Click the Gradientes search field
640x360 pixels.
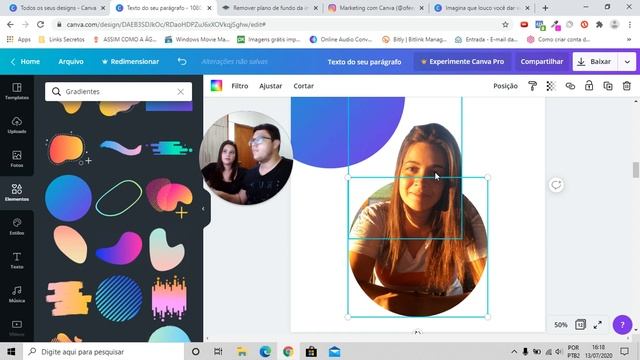[x=118, y=92]
